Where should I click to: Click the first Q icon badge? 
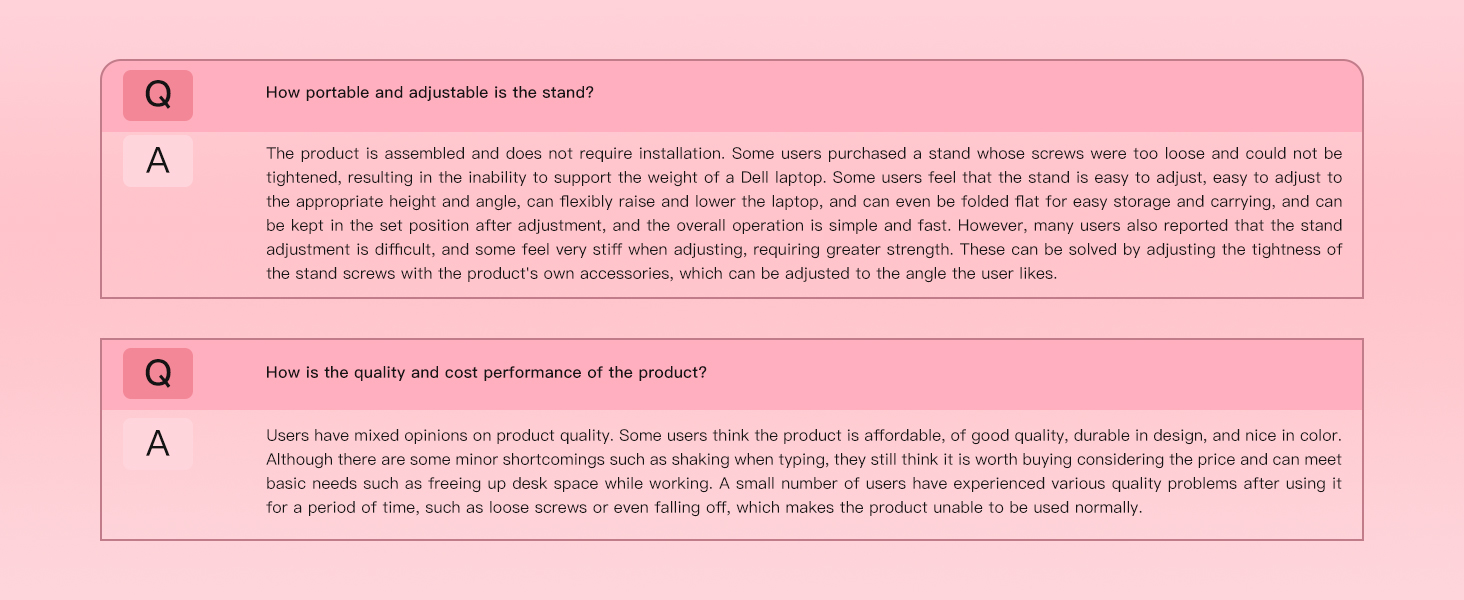(x=158, y=95)
